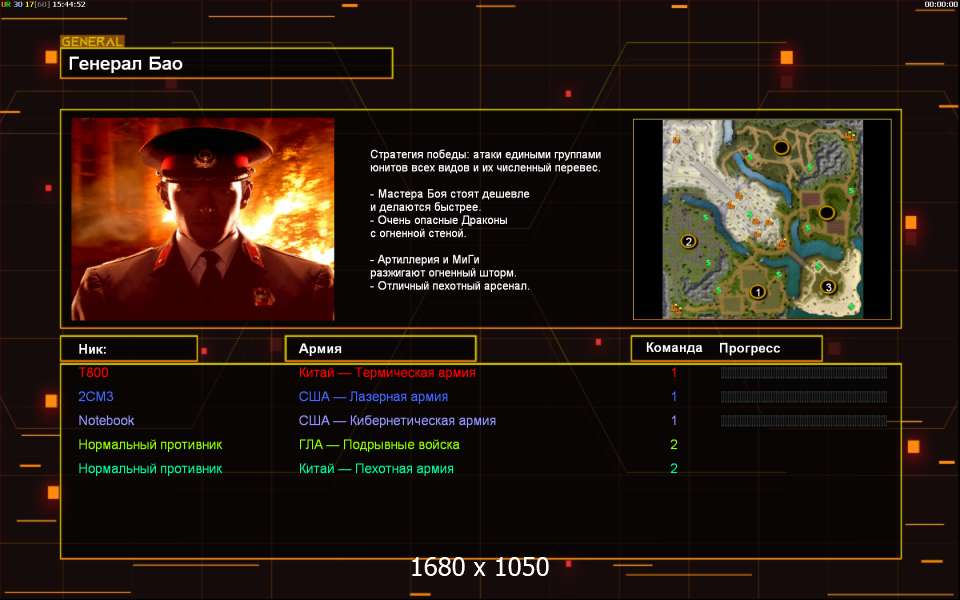Viewport: 960px width, 600px height.
Task: Click the General Bao portrait image
Action: point(203,219)
